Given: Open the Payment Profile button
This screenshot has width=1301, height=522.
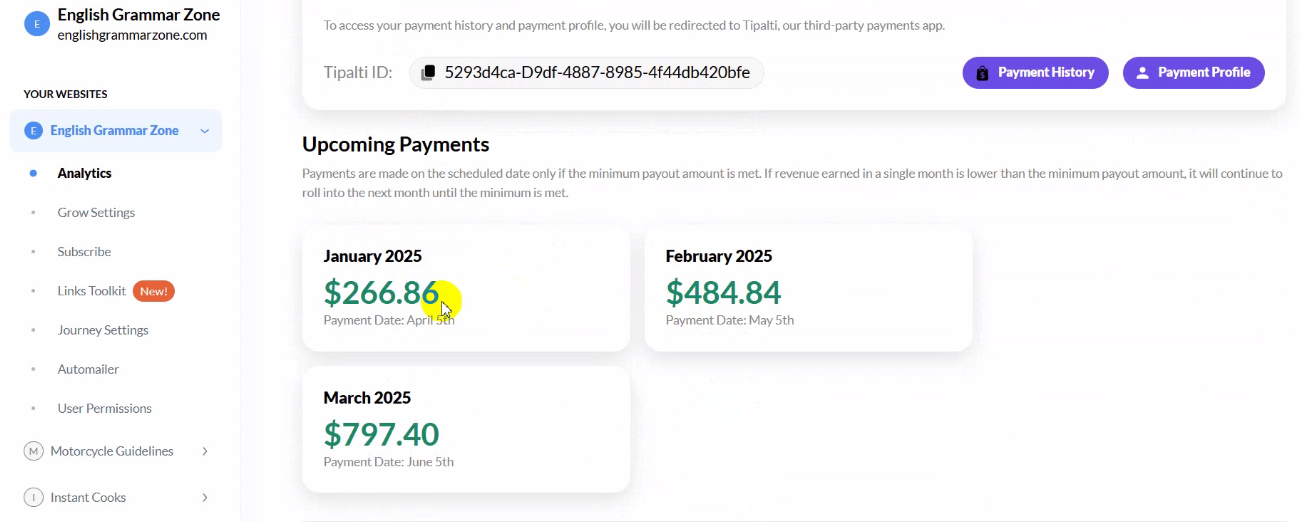Looking at the screenshot, I should coord(1194,73).
